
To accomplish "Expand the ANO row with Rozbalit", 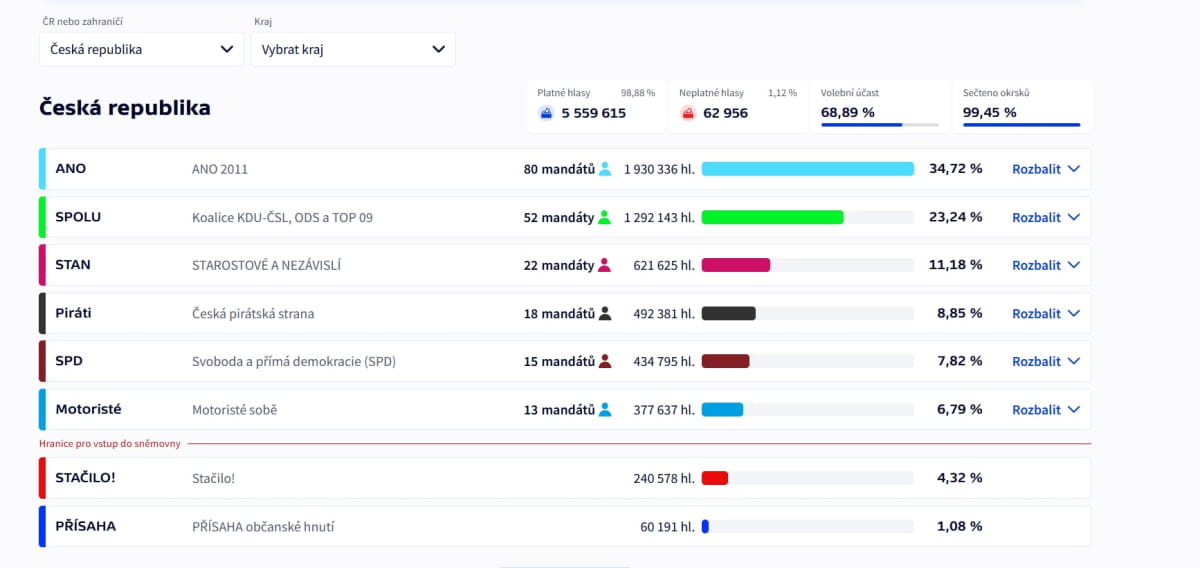I will point(1045,169).
